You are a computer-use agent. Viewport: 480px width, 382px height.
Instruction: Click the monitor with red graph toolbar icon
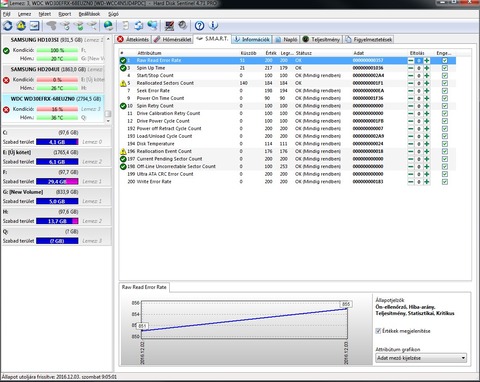169,26
